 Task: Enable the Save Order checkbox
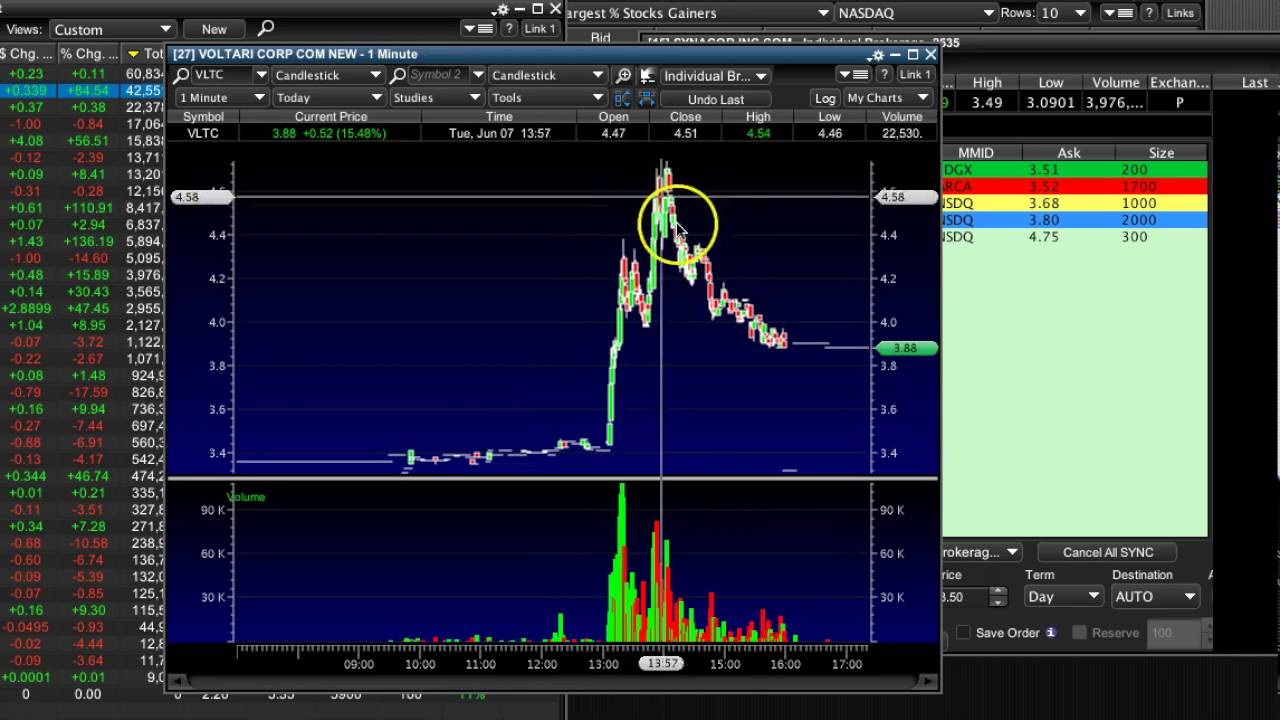[964, 632]
